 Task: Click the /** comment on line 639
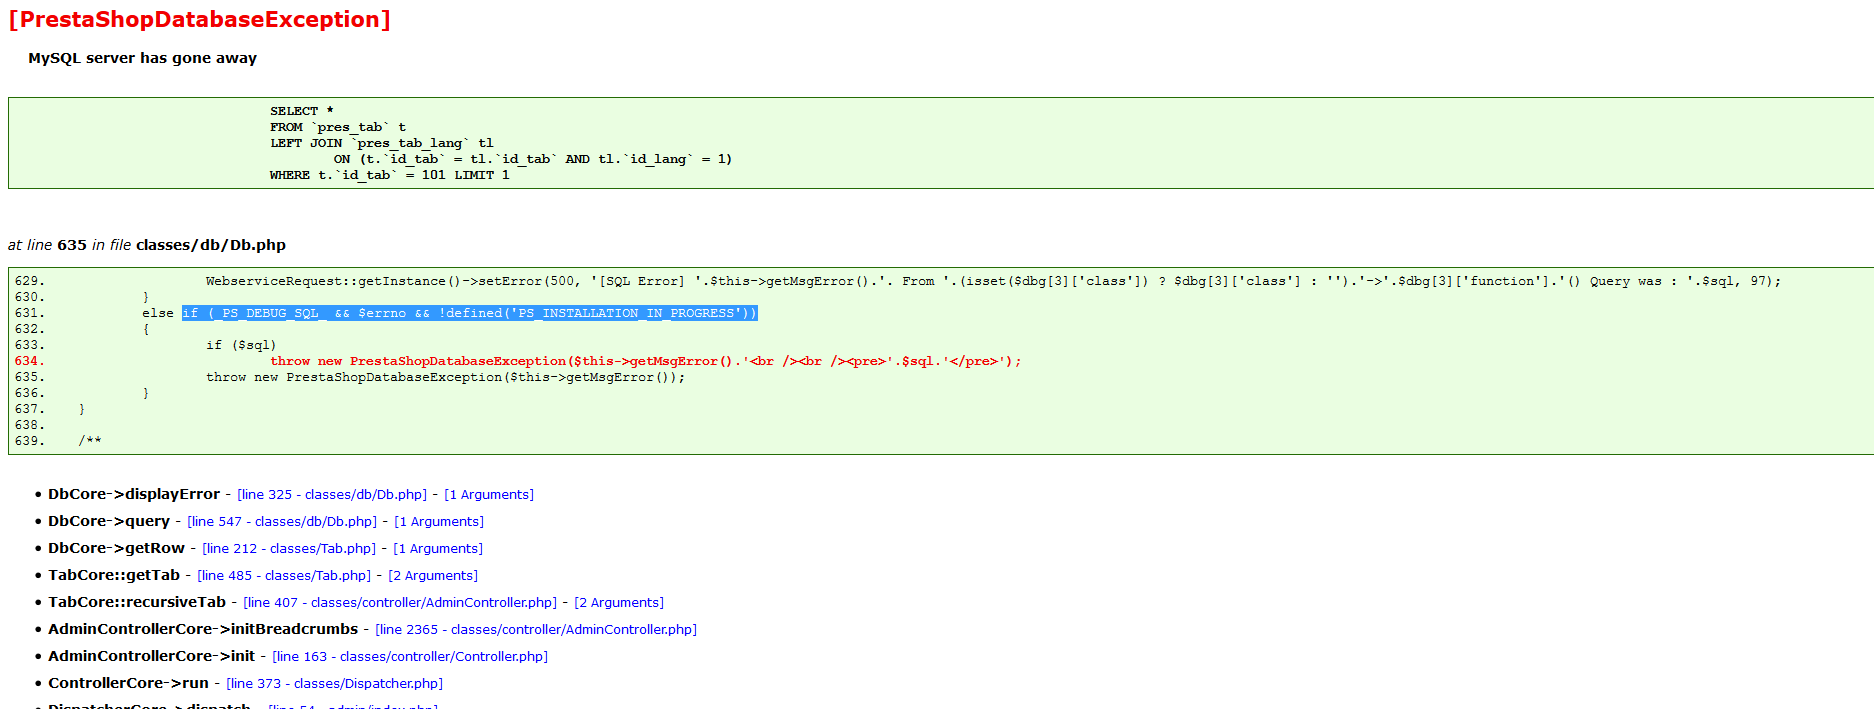90,441
